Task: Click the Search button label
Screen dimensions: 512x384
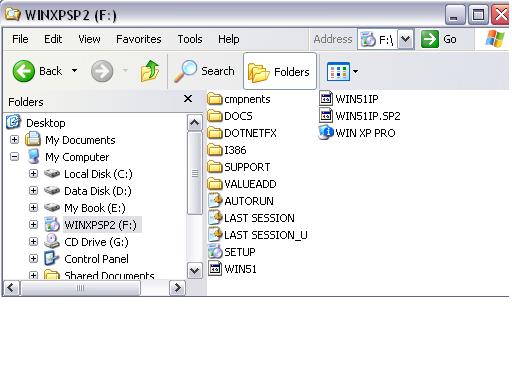Action: click(218, 71)
